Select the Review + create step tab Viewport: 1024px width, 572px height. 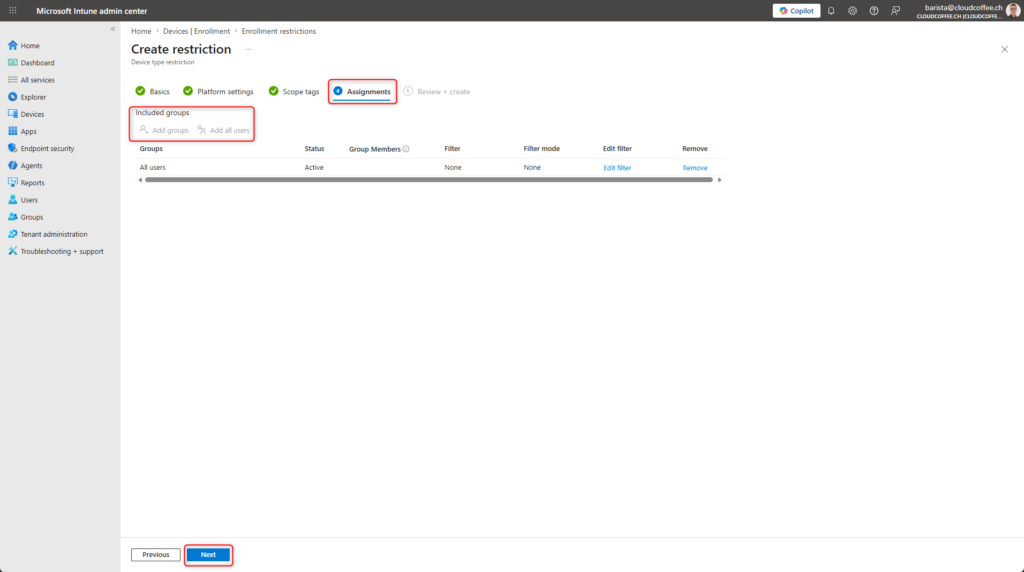(437, 91)
